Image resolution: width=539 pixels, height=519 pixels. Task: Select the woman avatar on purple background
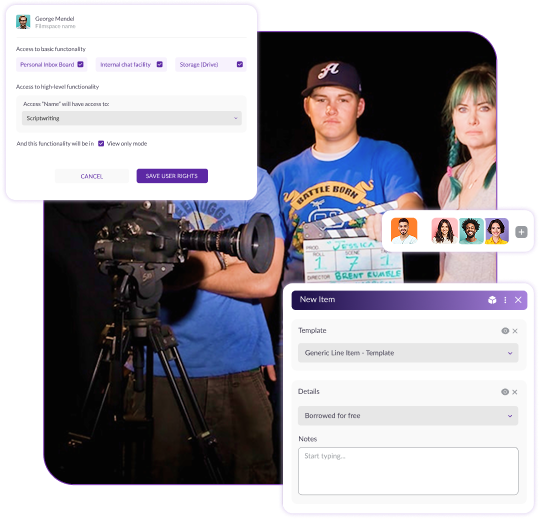pos(497,231)
